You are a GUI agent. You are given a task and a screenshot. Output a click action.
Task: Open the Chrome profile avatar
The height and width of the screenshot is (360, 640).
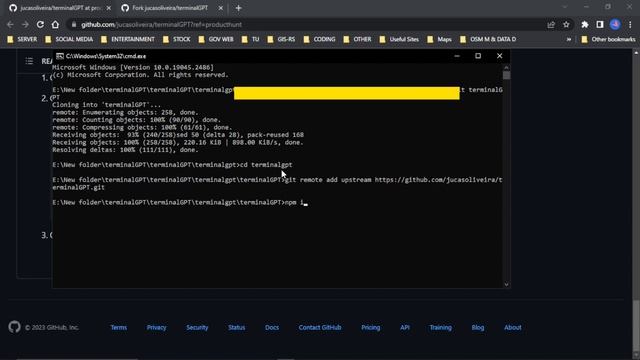(x=615, y=24)
